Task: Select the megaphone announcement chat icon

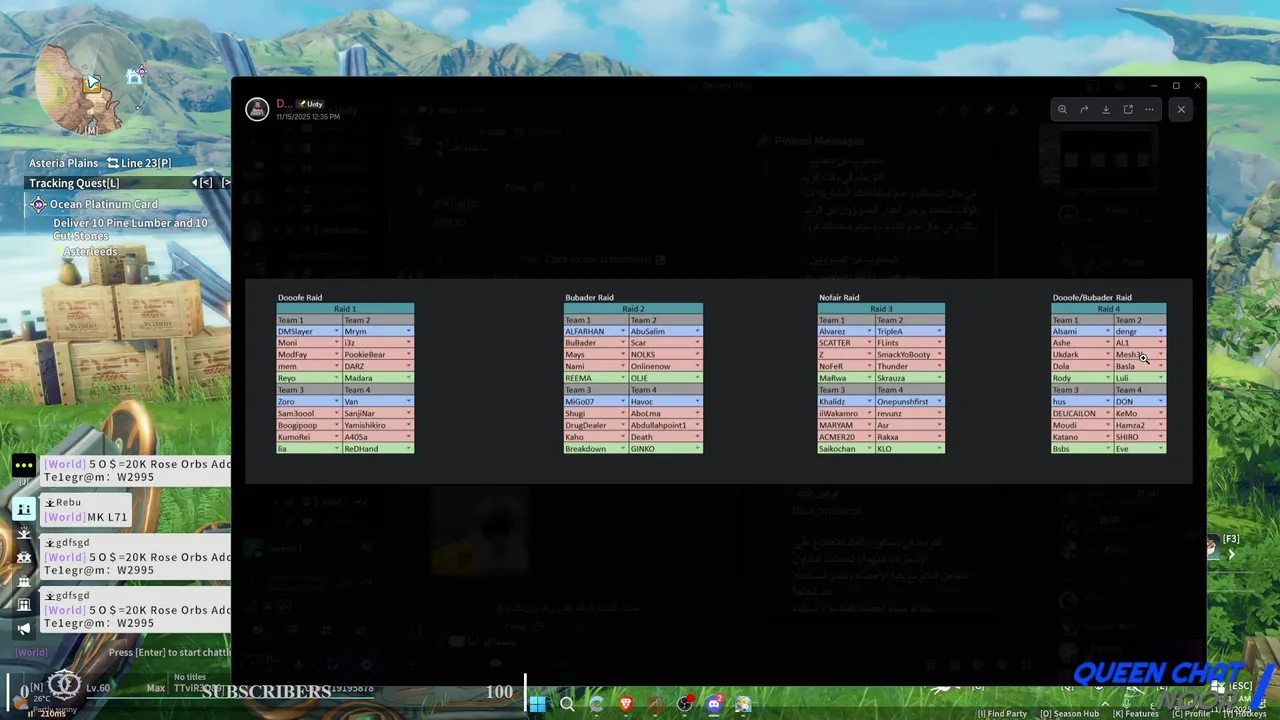Action: (24, 629)
